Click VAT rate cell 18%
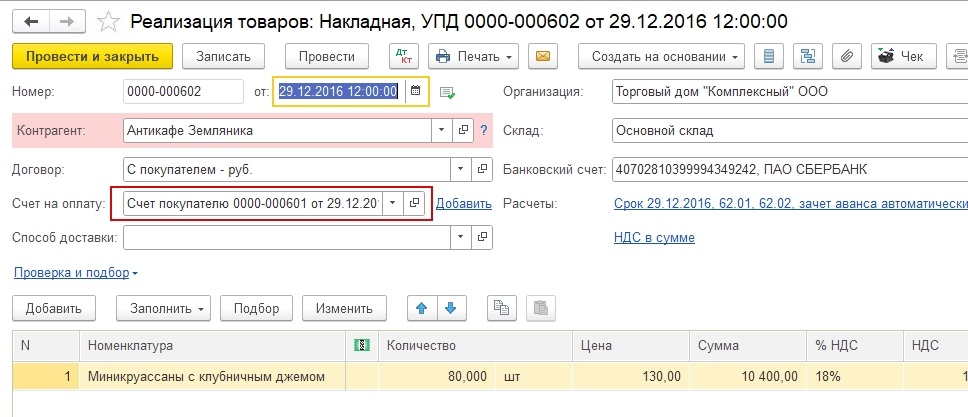Image resolution: width=968 pixels, height=417 pixels. pyautogui.click(x=855, y=376)
